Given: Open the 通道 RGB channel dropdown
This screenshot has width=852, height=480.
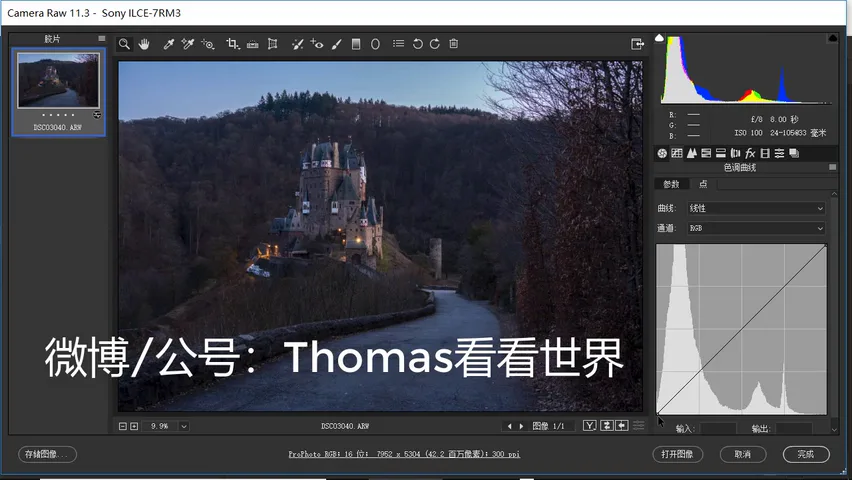Looking at the screenshot, I should [756, 228].
